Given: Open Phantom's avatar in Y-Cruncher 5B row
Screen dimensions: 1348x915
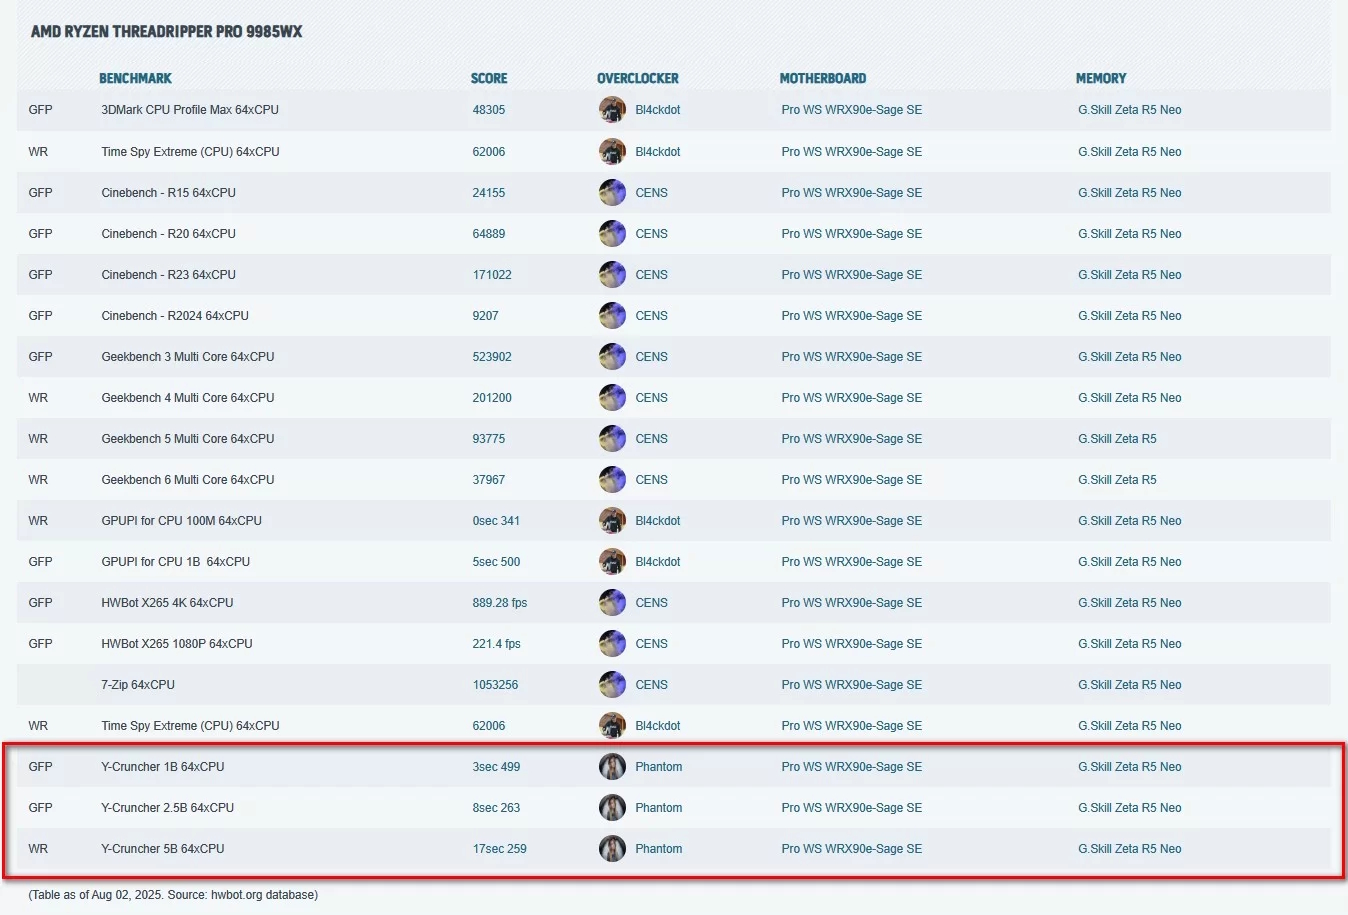Looking at the screenshot, I should click(612, 849).
